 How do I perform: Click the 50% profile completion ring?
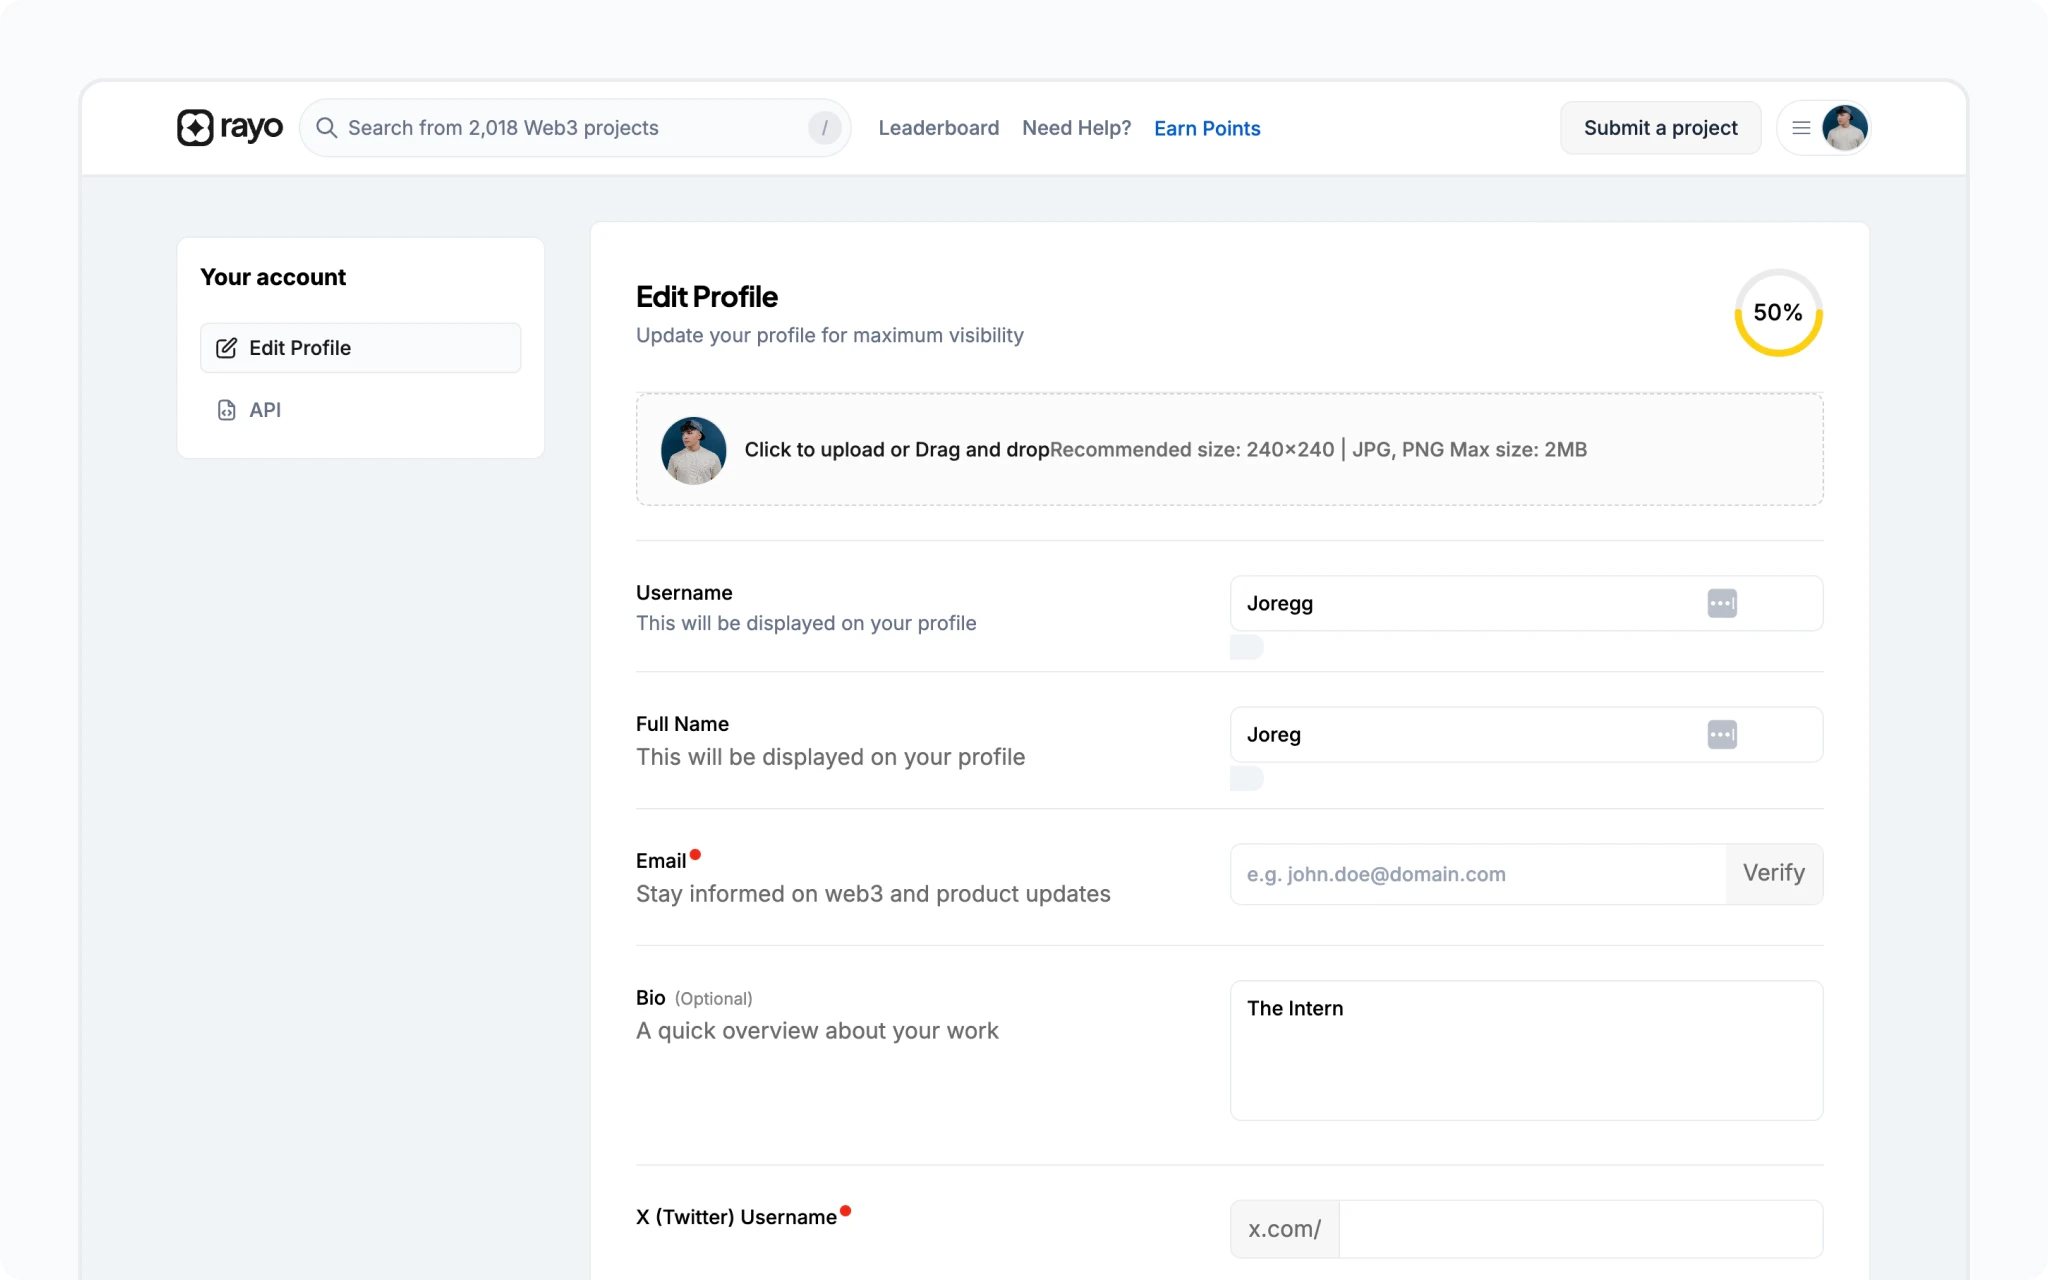[1778, 313]
